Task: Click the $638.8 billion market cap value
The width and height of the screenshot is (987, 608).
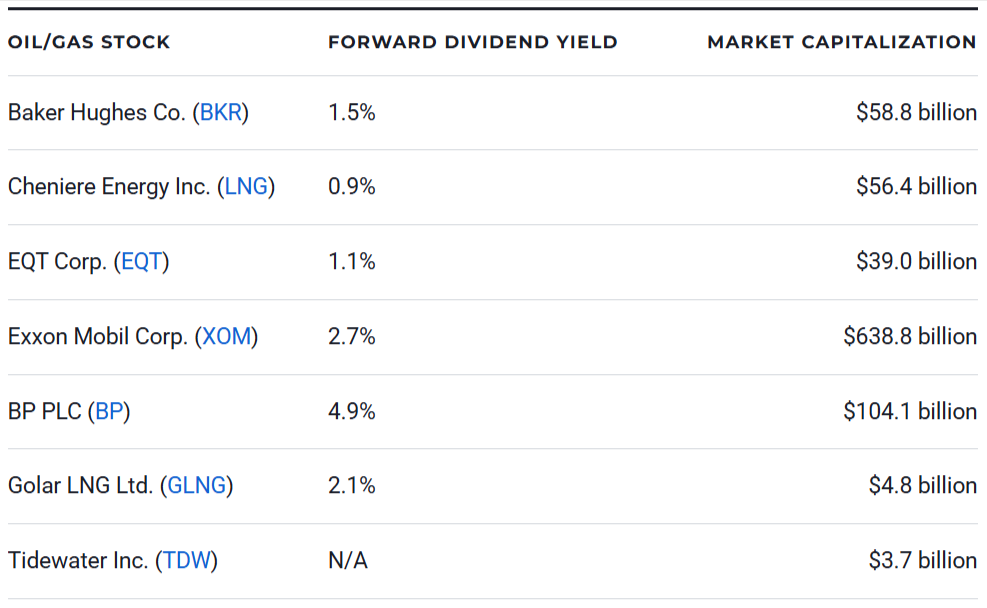Action: point(909,337)
